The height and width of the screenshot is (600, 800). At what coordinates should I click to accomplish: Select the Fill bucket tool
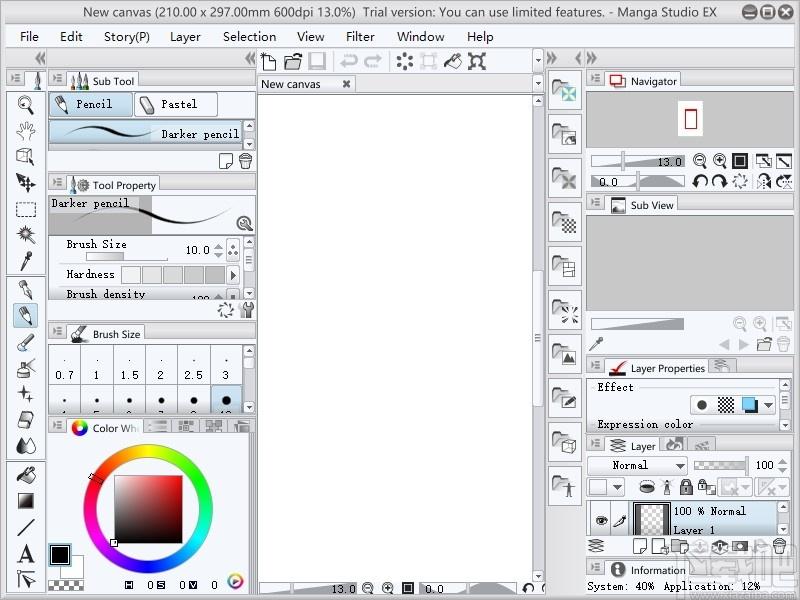pos(26,475)
